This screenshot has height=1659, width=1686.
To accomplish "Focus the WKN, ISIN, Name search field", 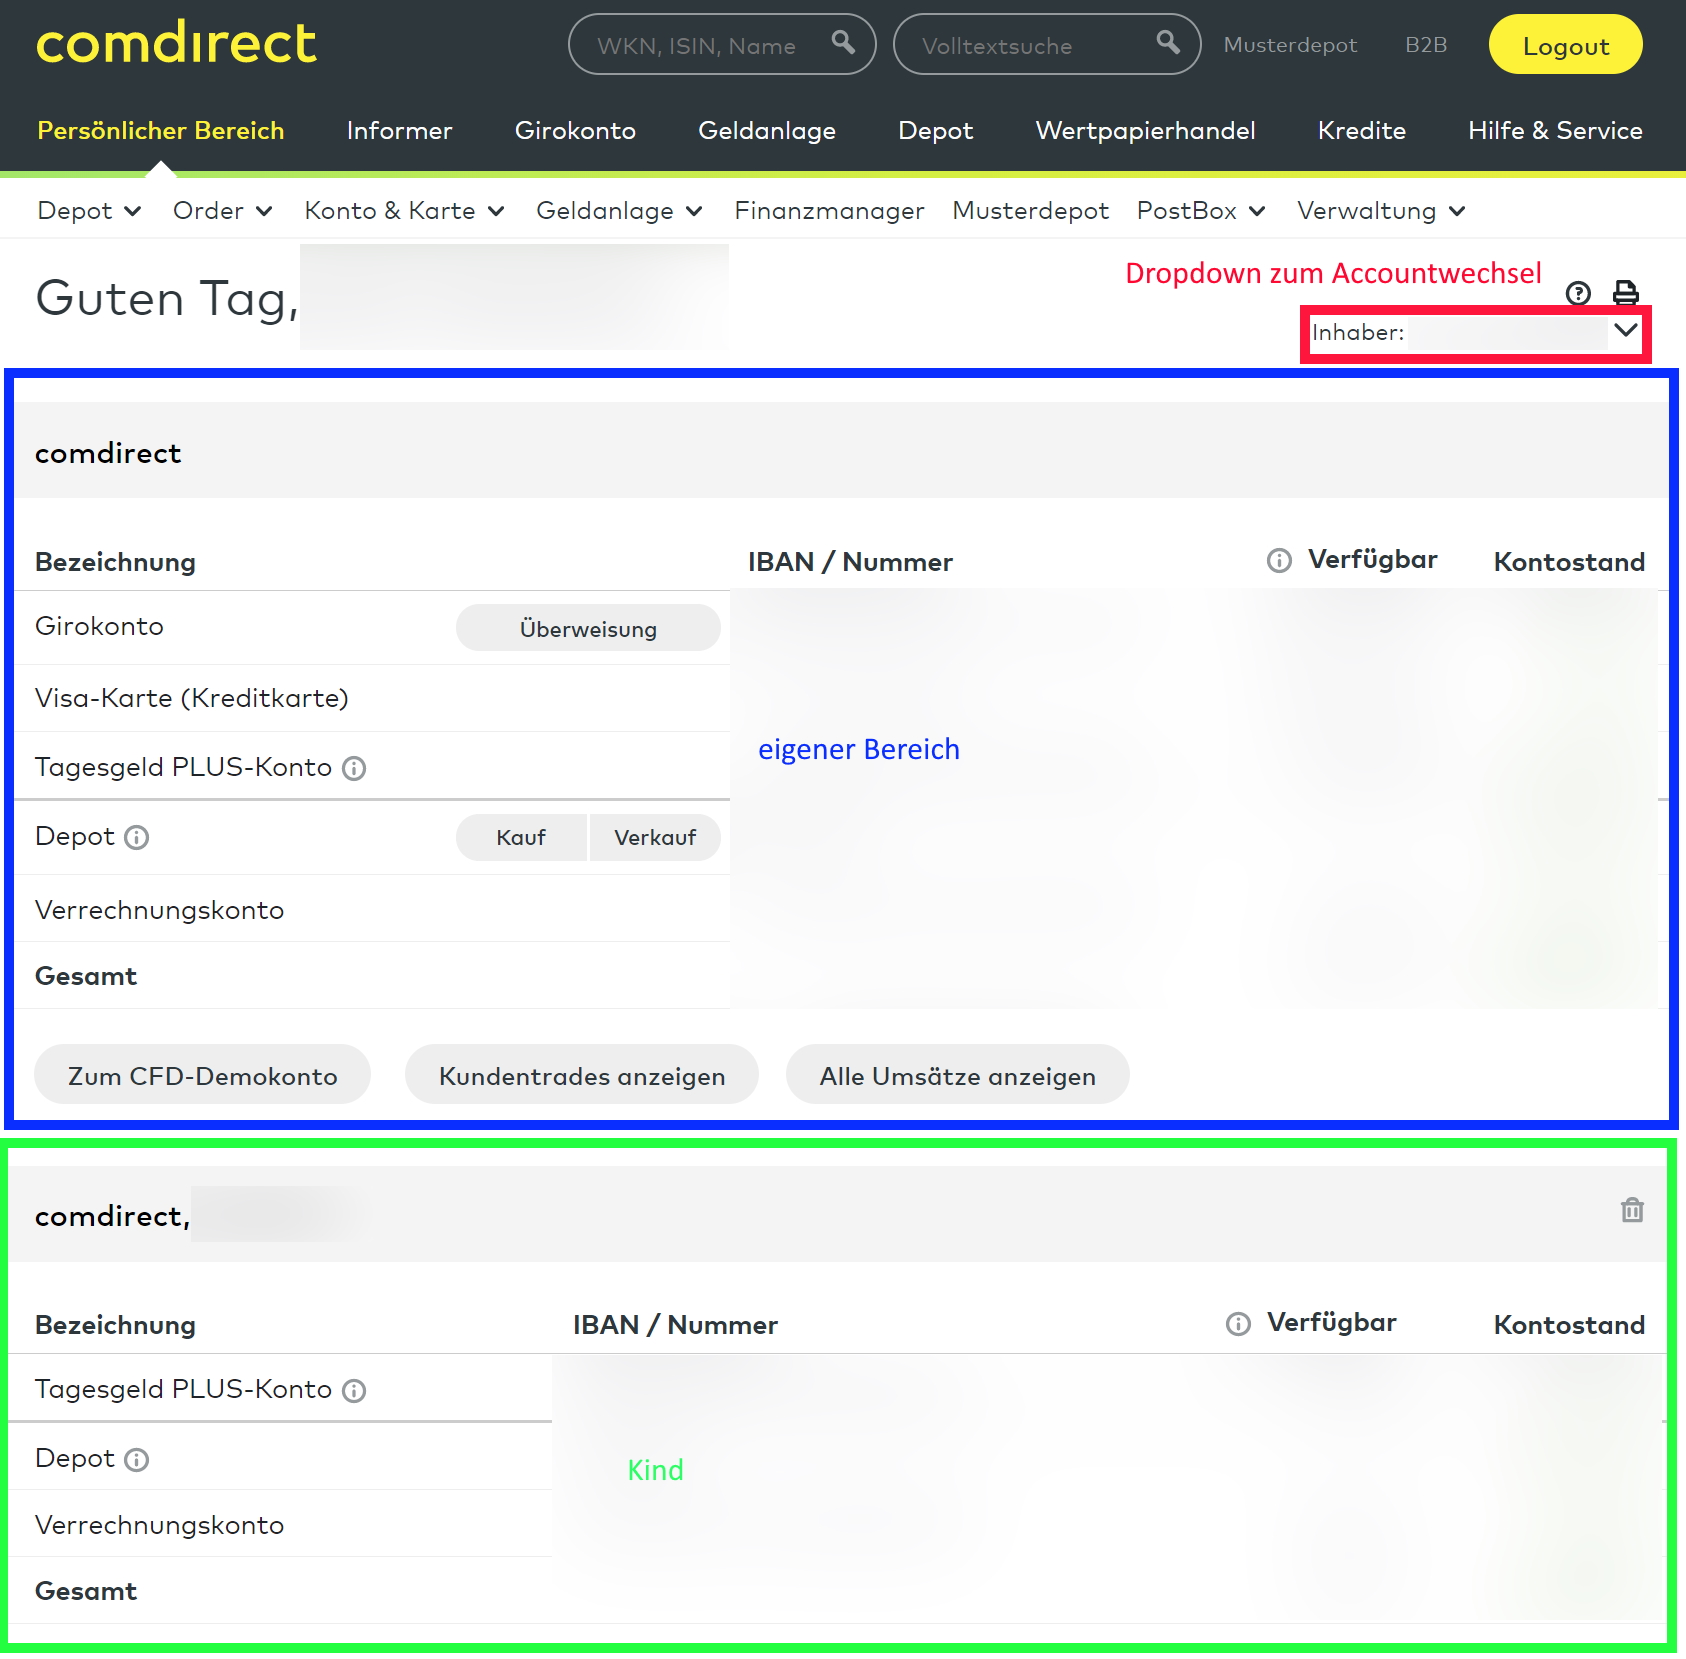I will (x=700, y=46).
